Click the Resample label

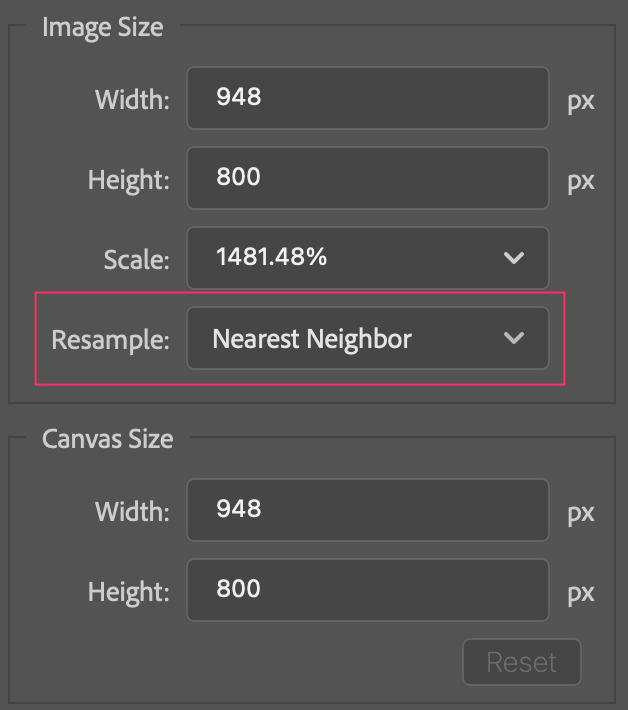(x=111, y=340)
